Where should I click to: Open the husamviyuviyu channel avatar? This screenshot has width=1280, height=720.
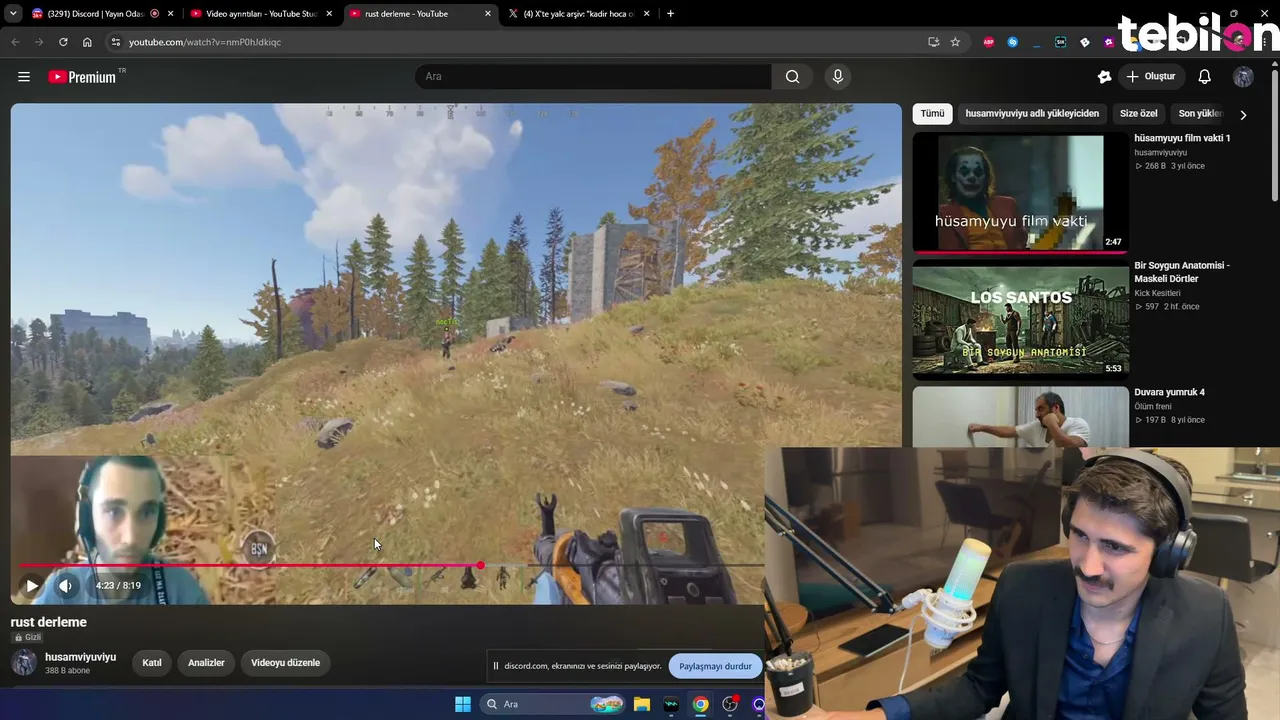[x=24, y=662]
